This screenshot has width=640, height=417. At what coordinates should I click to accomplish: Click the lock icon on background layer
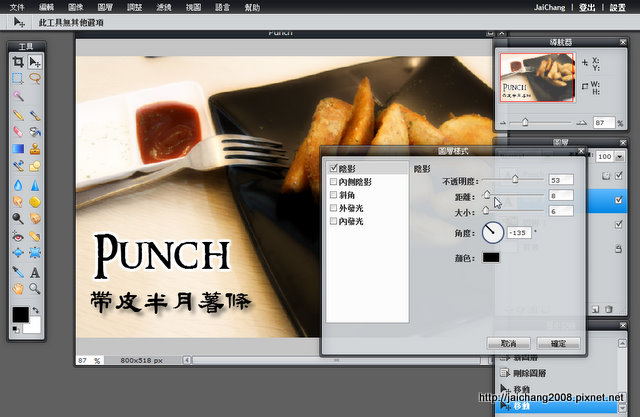point(619,248)
